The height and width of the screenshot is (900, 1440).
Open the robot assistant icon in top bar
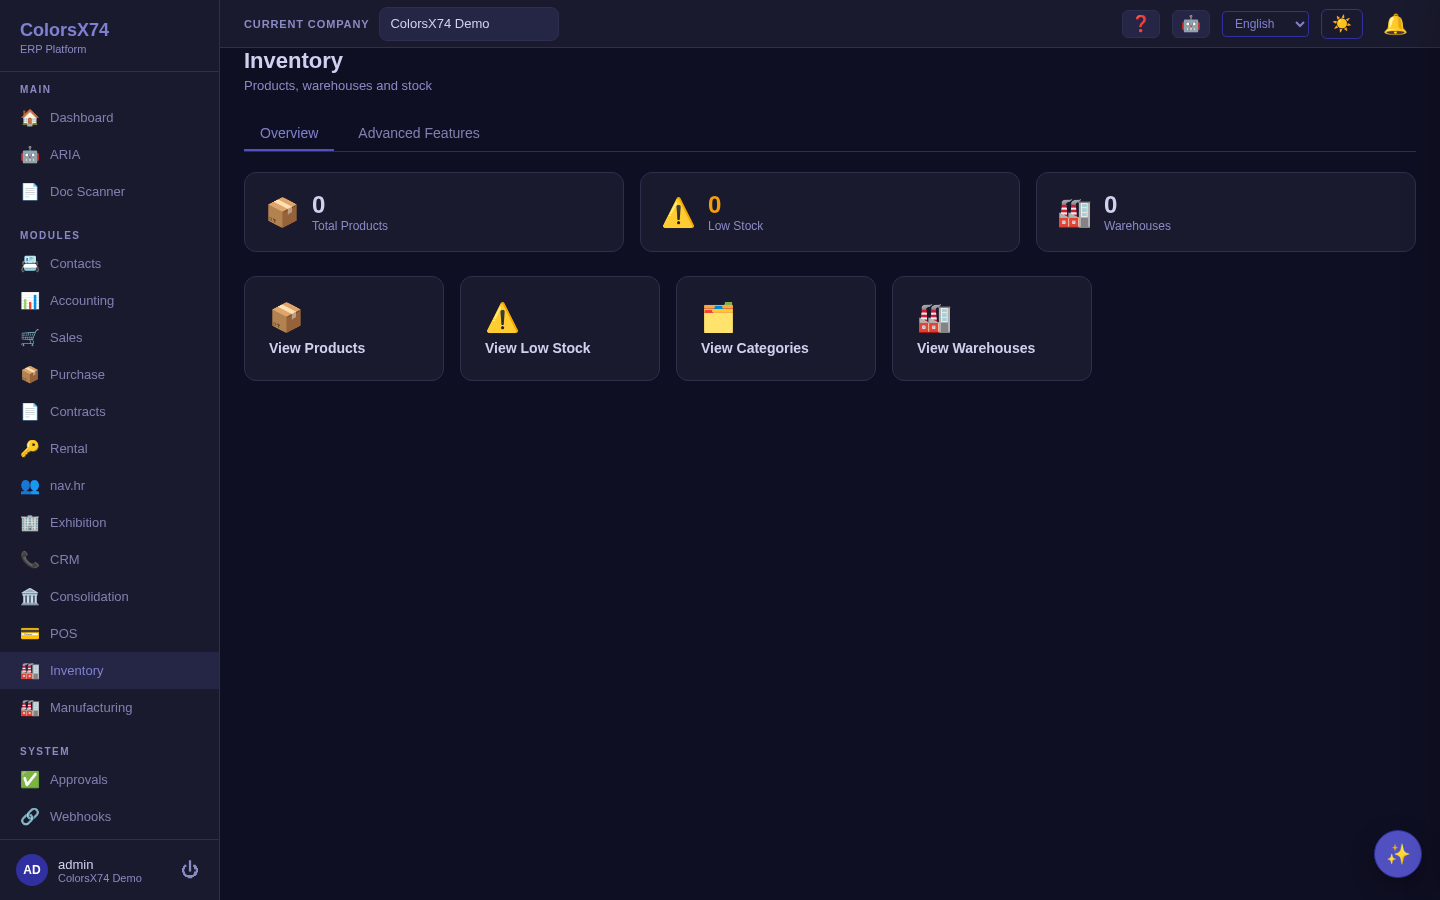click(1191, 24)
